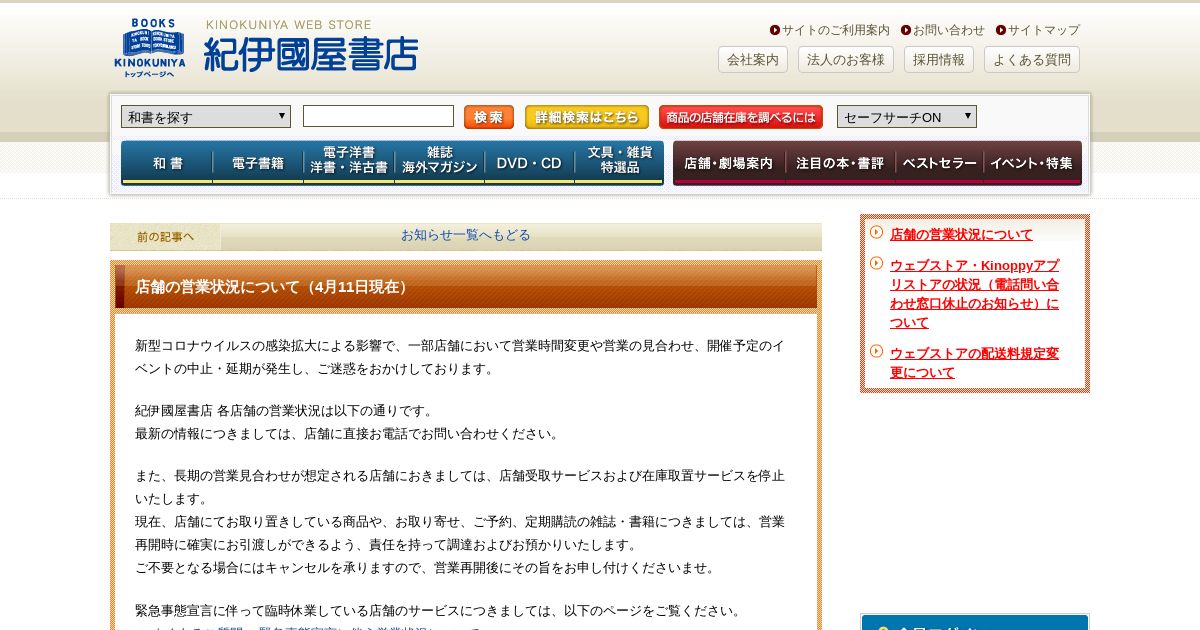Image resolution: width=1200 pixels, height=630 pixels.
Task: Select the 電子書籍 navigation tab
Action: (258, 163)
